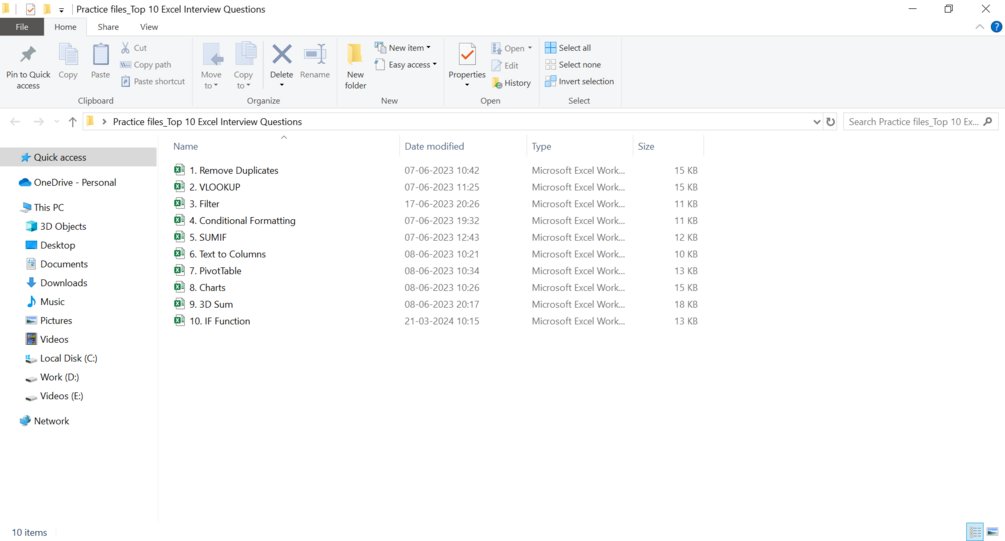
Task: Open the recent locations dropdown
Action: tap(56, 122)
